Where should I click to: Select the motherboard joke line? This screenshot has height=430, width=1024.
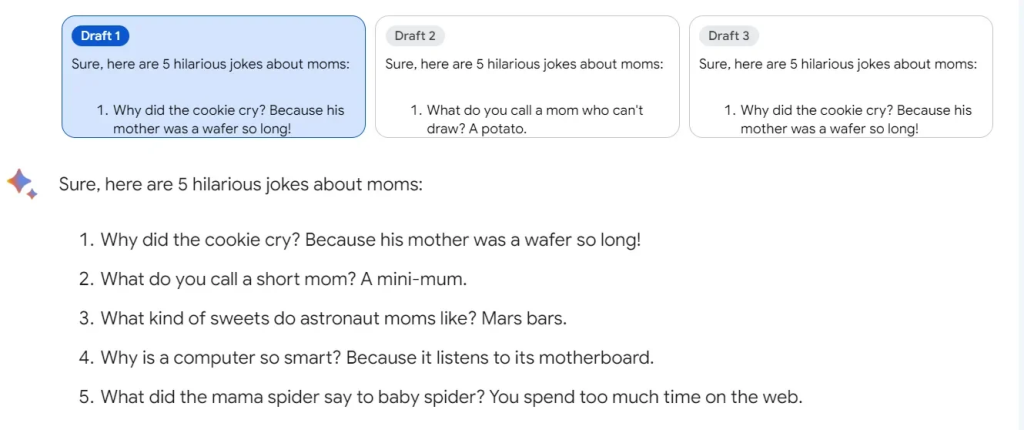click(377, 357)
